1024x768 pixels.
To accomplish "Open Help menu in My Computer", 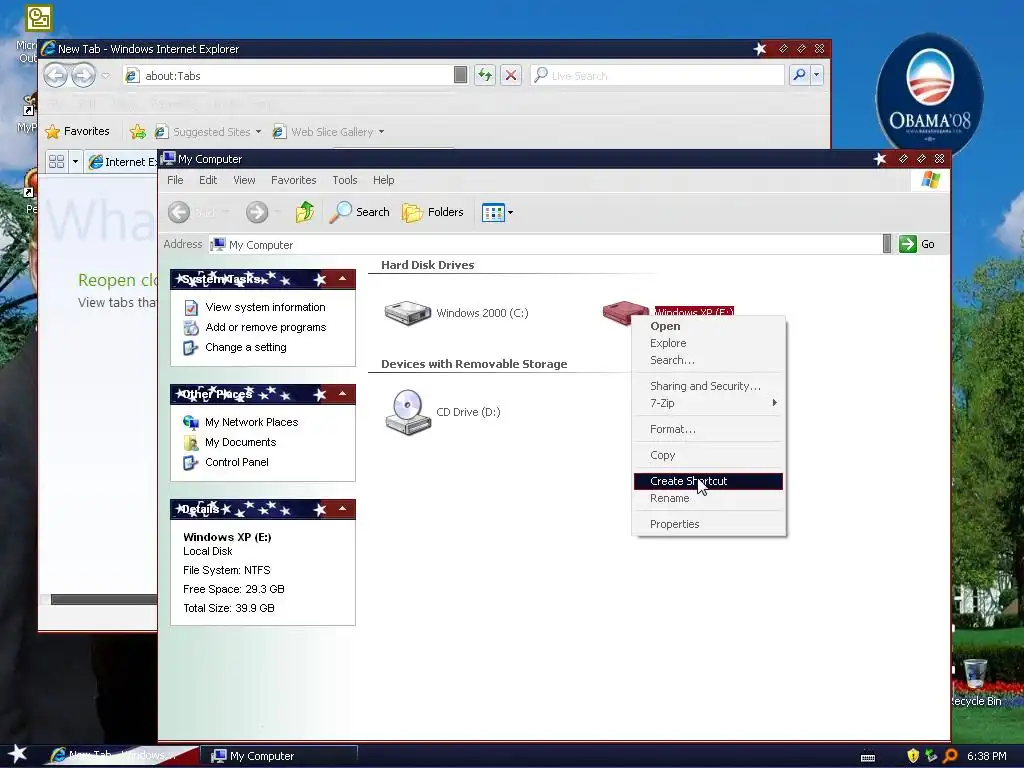I will pyautogui.click(x=383, y=180).
